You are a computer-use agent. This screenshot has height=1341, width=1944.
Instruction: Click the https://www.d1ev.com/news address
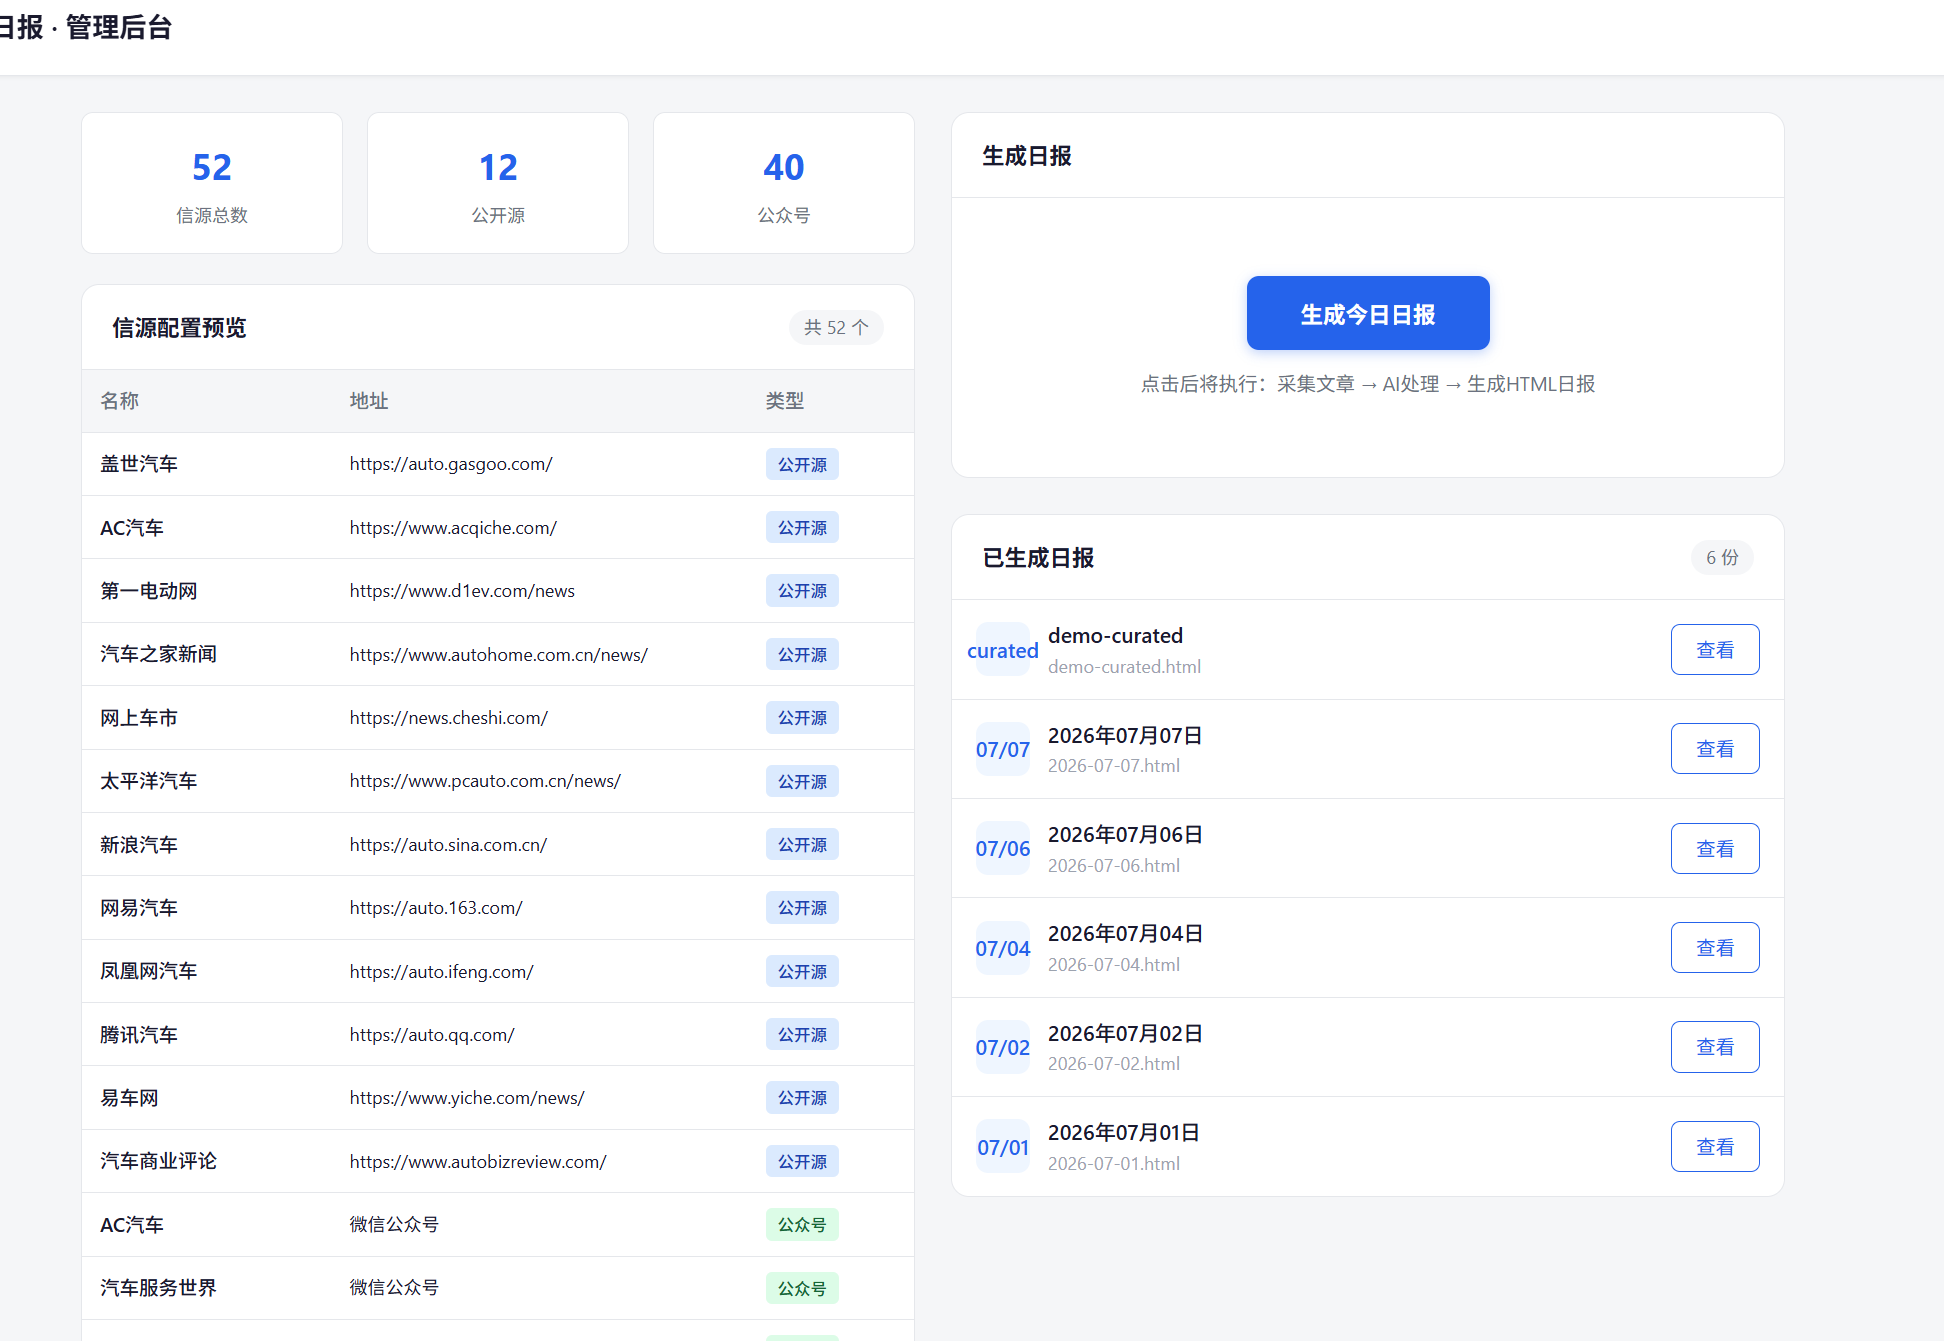(x=462, y=591)
